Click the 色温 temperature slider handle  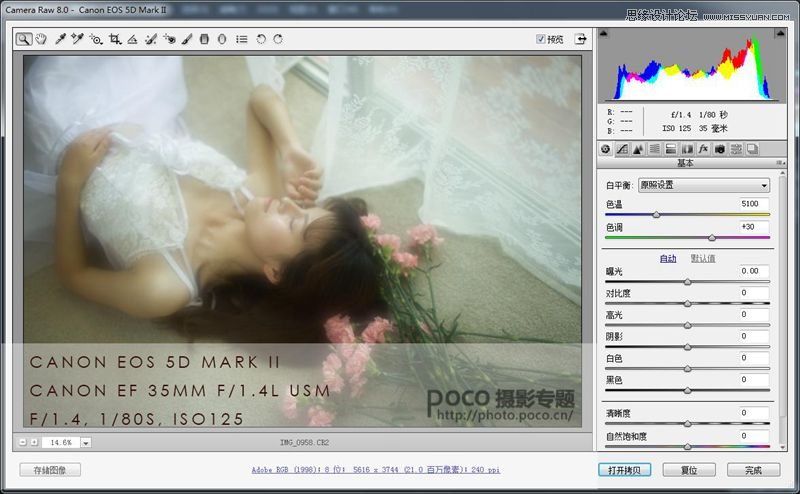click(x=657, y=215)
